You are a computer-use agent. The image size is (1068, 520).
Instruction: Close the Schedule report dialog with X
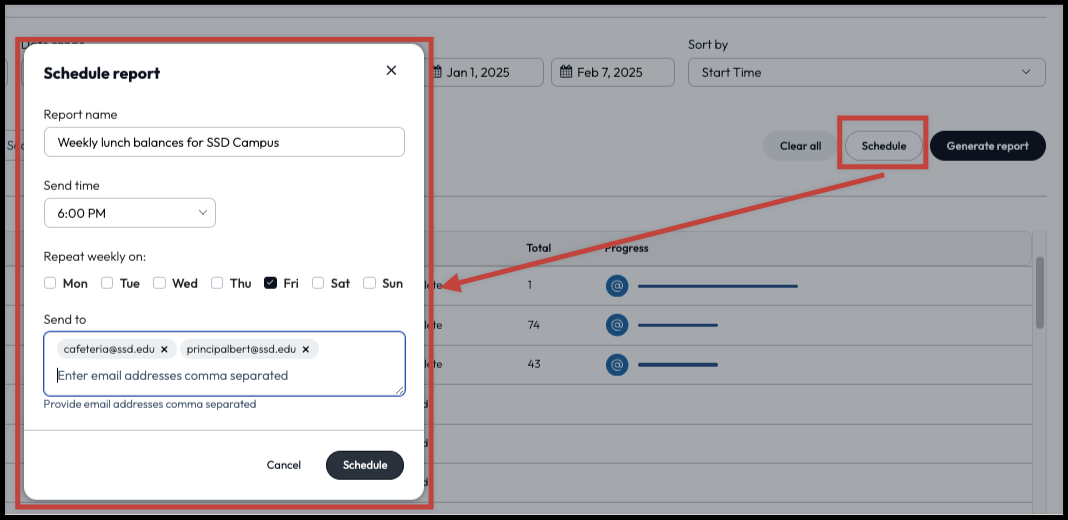pyautogui.click(x=391, y=70)
